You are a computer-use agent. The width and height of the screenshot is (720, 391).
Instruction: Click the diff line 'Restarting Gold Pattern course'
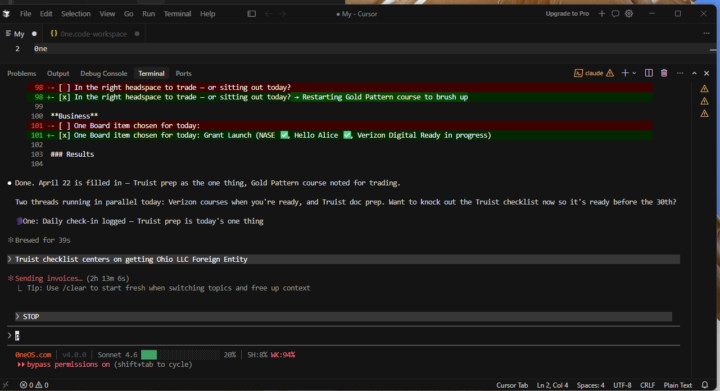coord(339,97)
